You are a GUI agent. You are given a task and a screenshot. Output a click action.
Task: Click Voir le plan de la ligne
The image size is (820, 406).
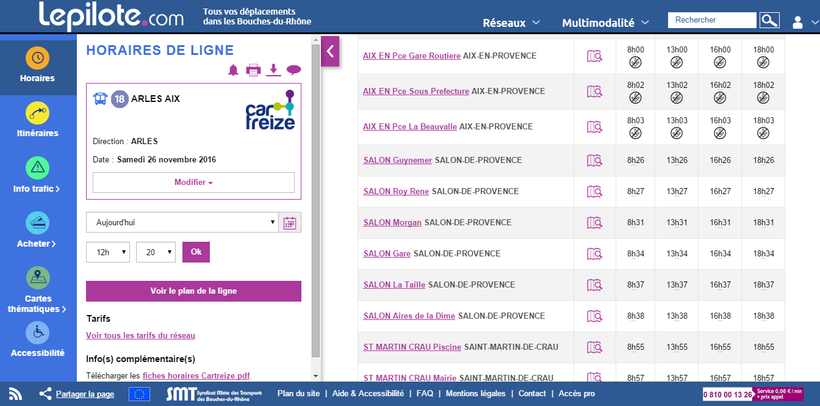[x=193, y=291]
